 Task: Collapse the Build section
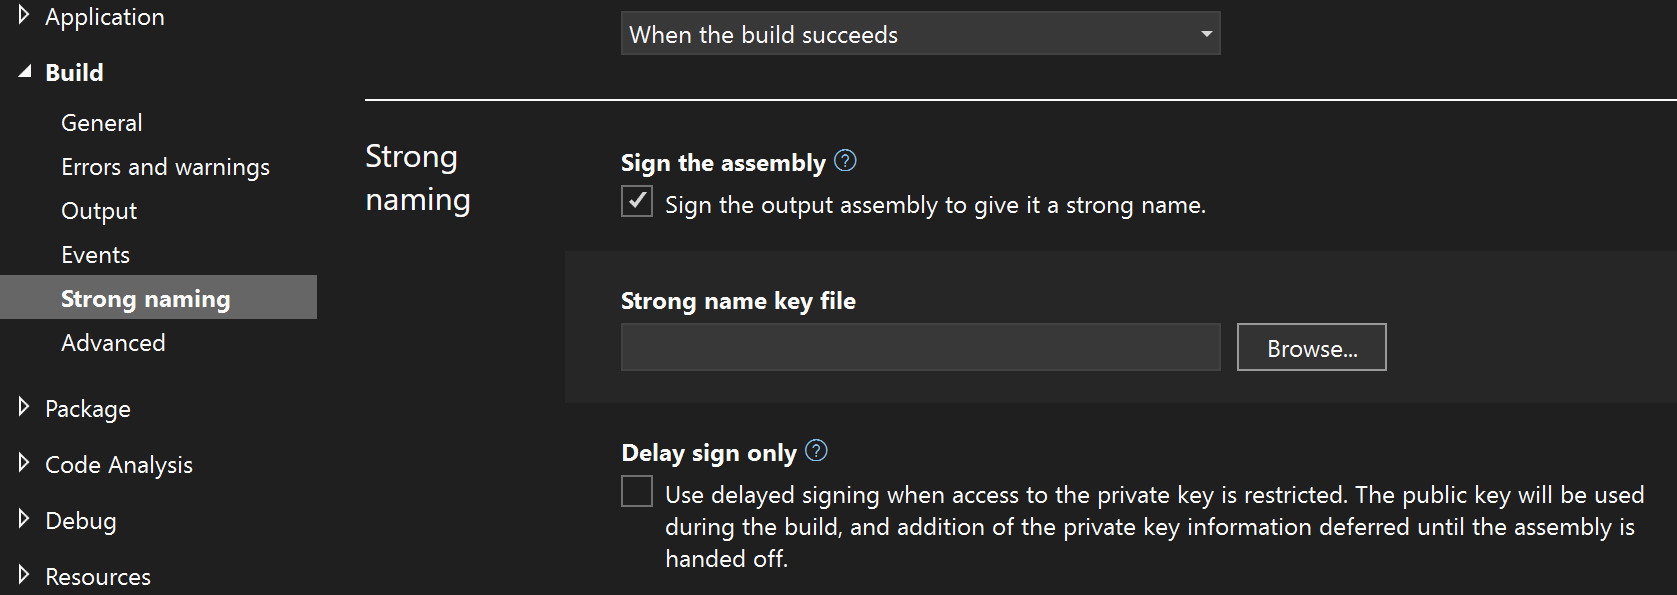point(23,71)
